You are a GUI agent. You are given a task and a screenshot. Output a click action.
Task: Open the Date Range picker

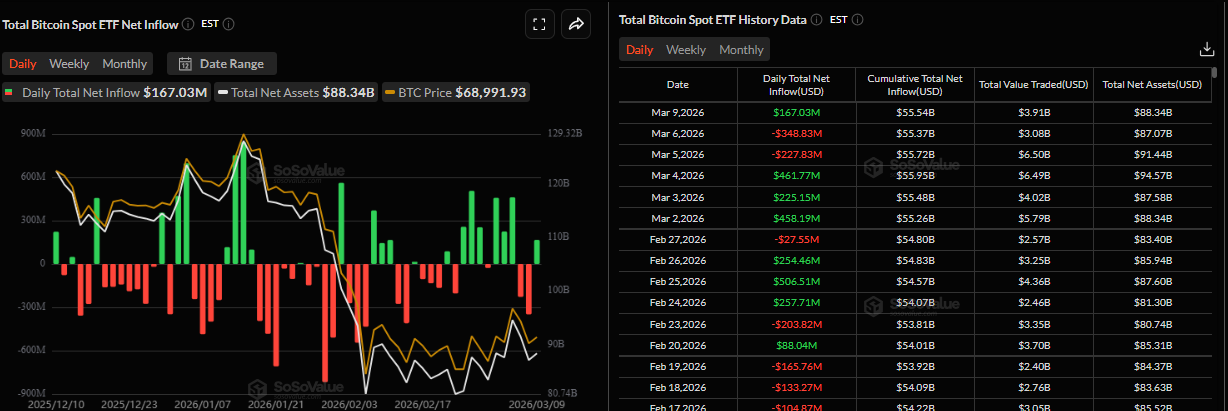tap(221, 64)
